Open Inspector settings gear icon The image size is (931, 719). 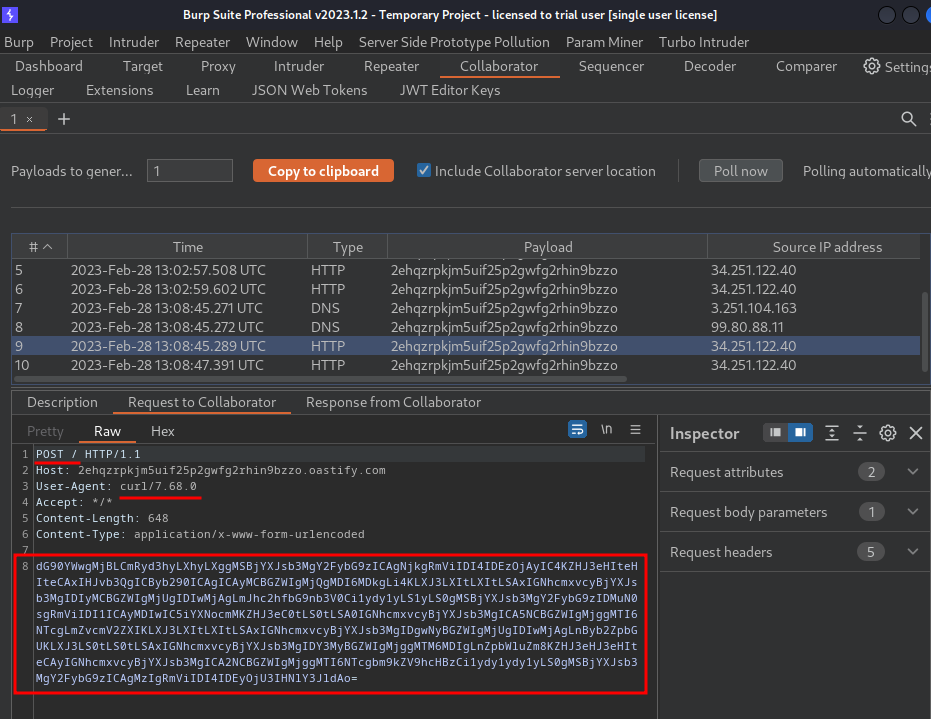888,433
